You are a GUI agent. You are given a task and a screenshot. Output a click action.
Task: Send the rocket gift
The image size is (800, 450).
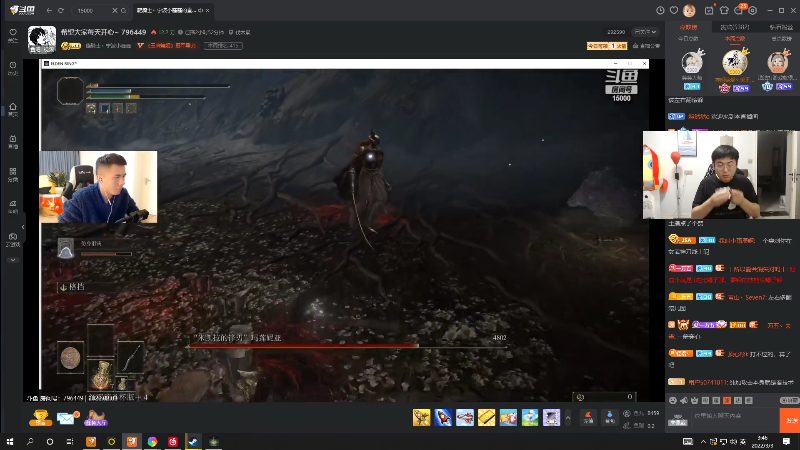[x=443, y=417]
